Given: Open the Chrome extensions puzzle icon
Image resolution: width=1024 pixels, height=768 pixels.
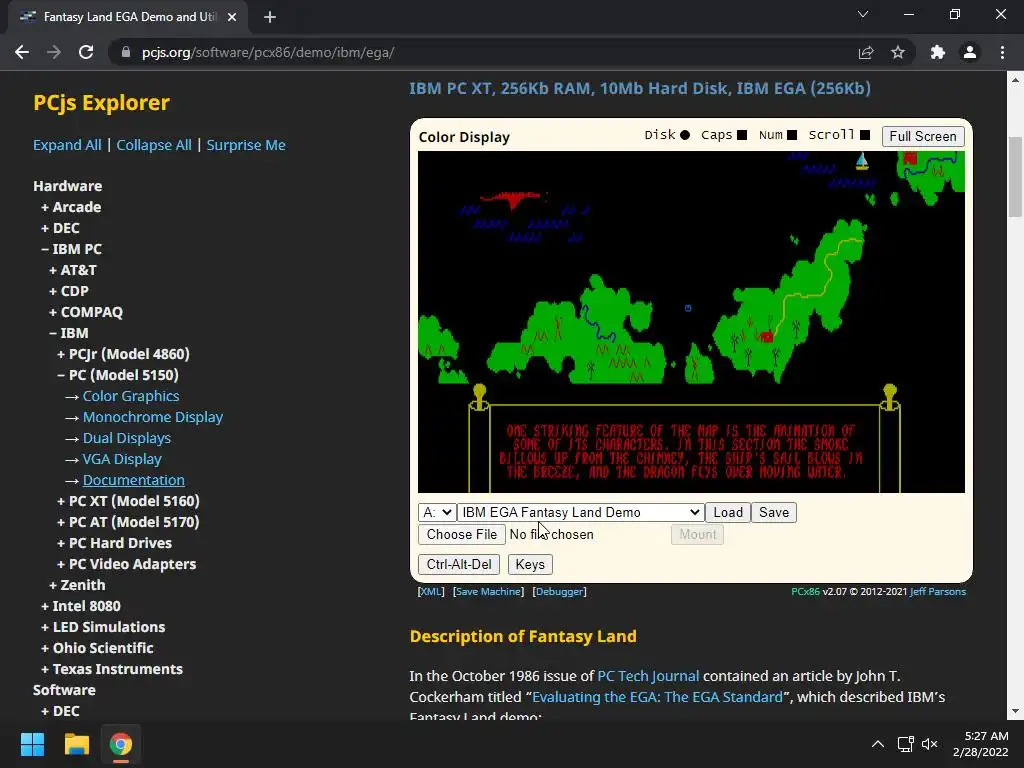Looking at the screenshot, I should (938, 52).
